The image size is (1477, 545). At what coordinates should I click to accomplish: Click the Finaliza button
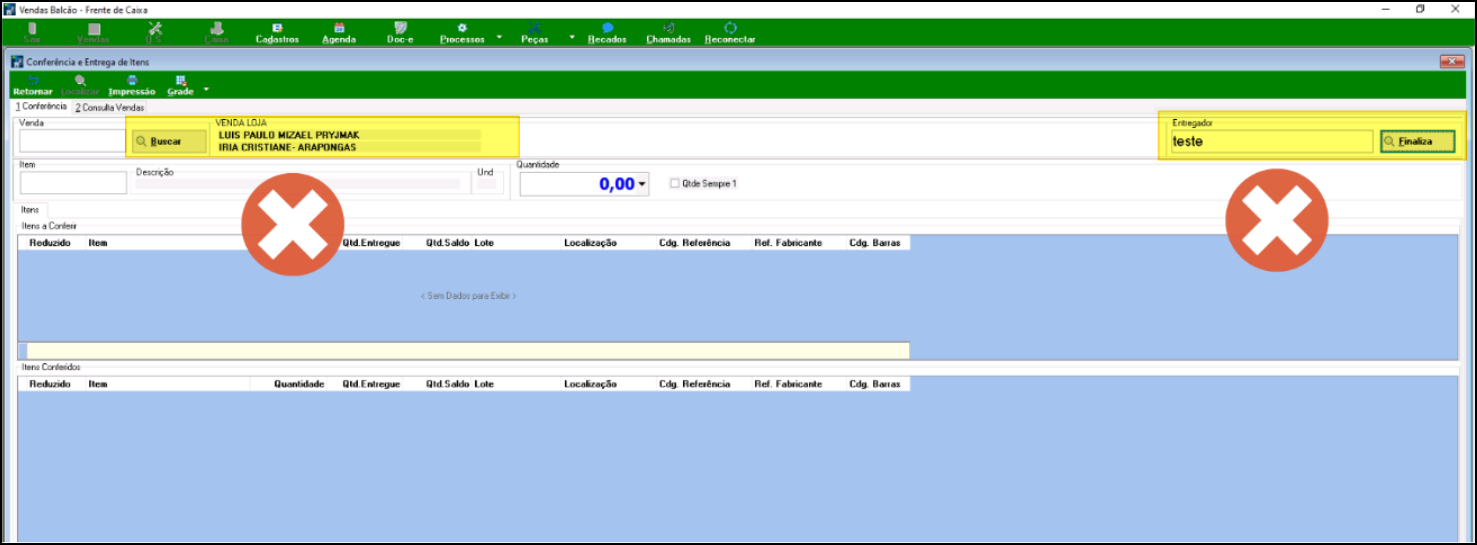pos(1419,142)
